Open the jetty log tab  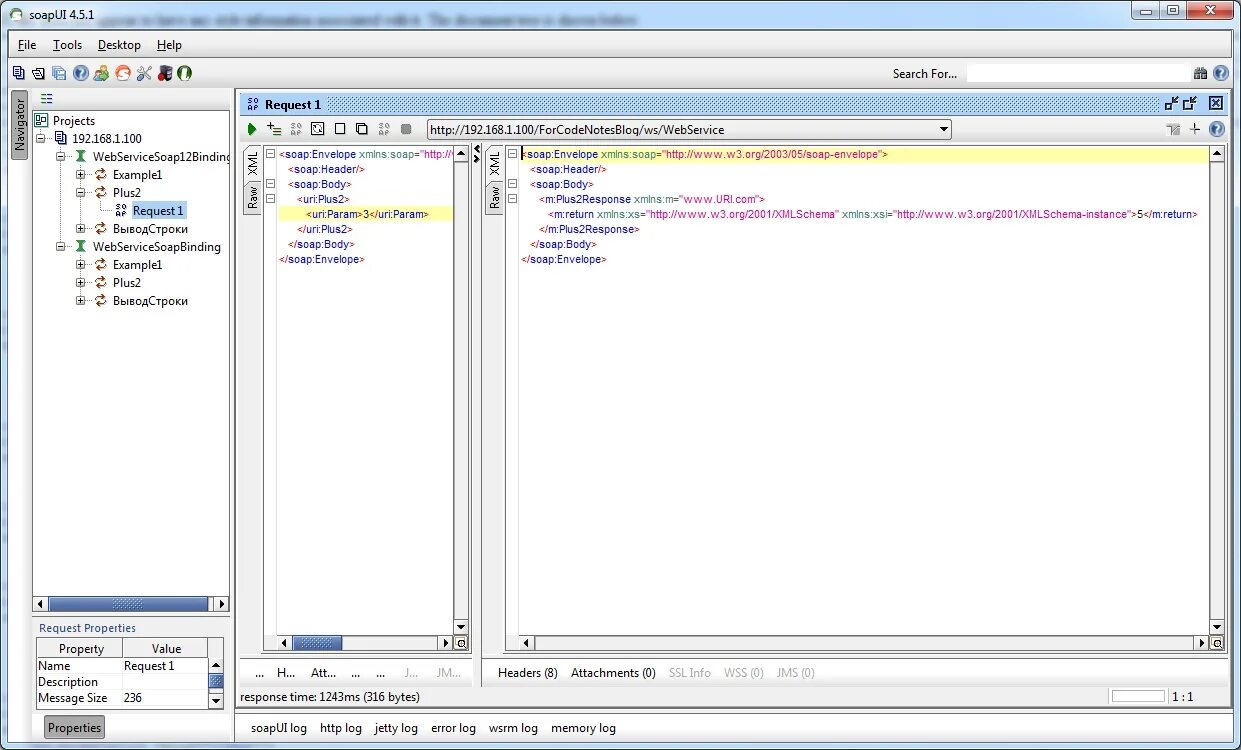click(x=396, y=728)
